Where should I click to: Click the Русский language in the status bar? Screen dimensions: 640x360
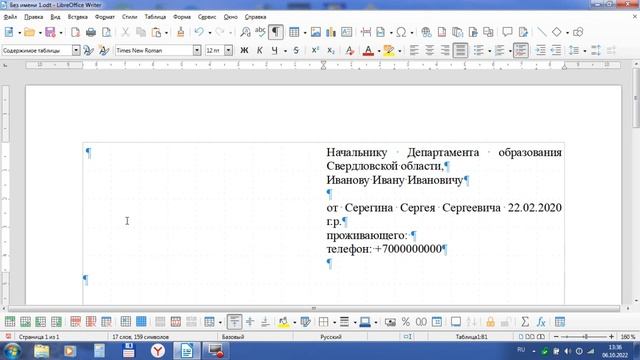(x=331, y=337)
